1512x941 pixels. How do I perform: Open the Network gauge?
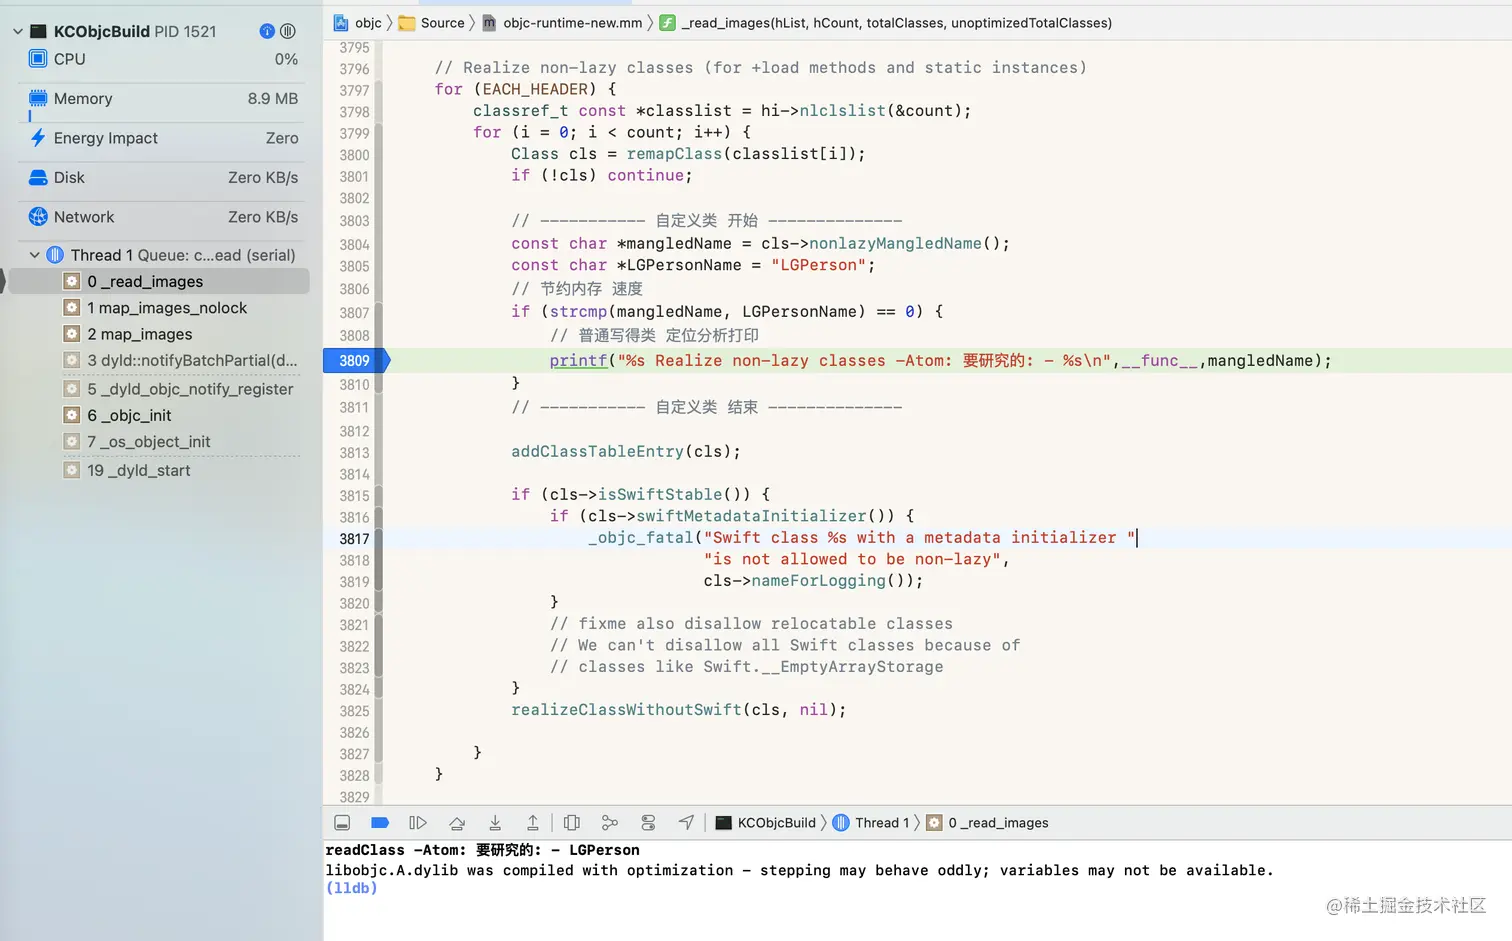point(163,217)
